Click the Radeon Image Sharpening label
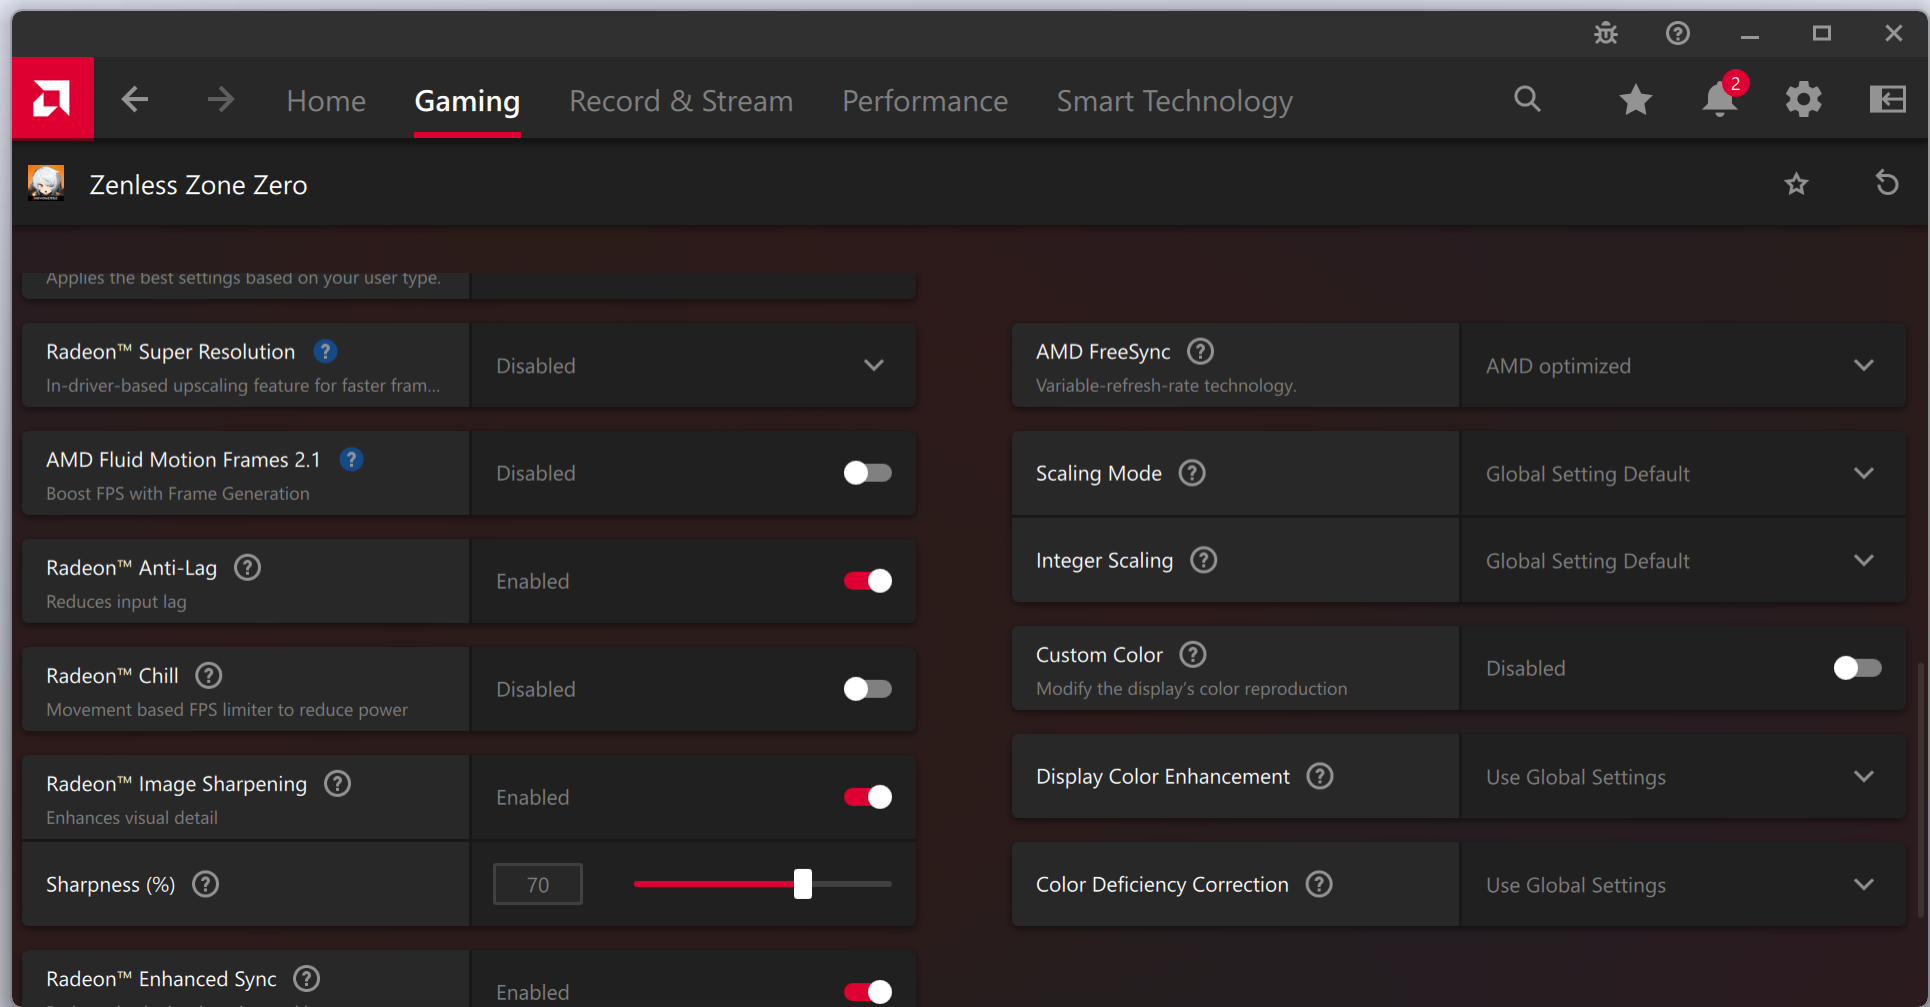This screenshot has height=1007, width=1930. point(176,784)
